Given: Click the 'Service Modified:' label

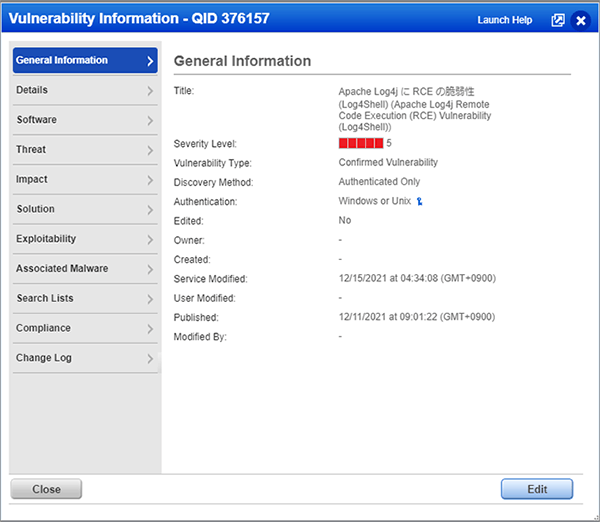Looking at the screenshot, I should tap(210, 279).
